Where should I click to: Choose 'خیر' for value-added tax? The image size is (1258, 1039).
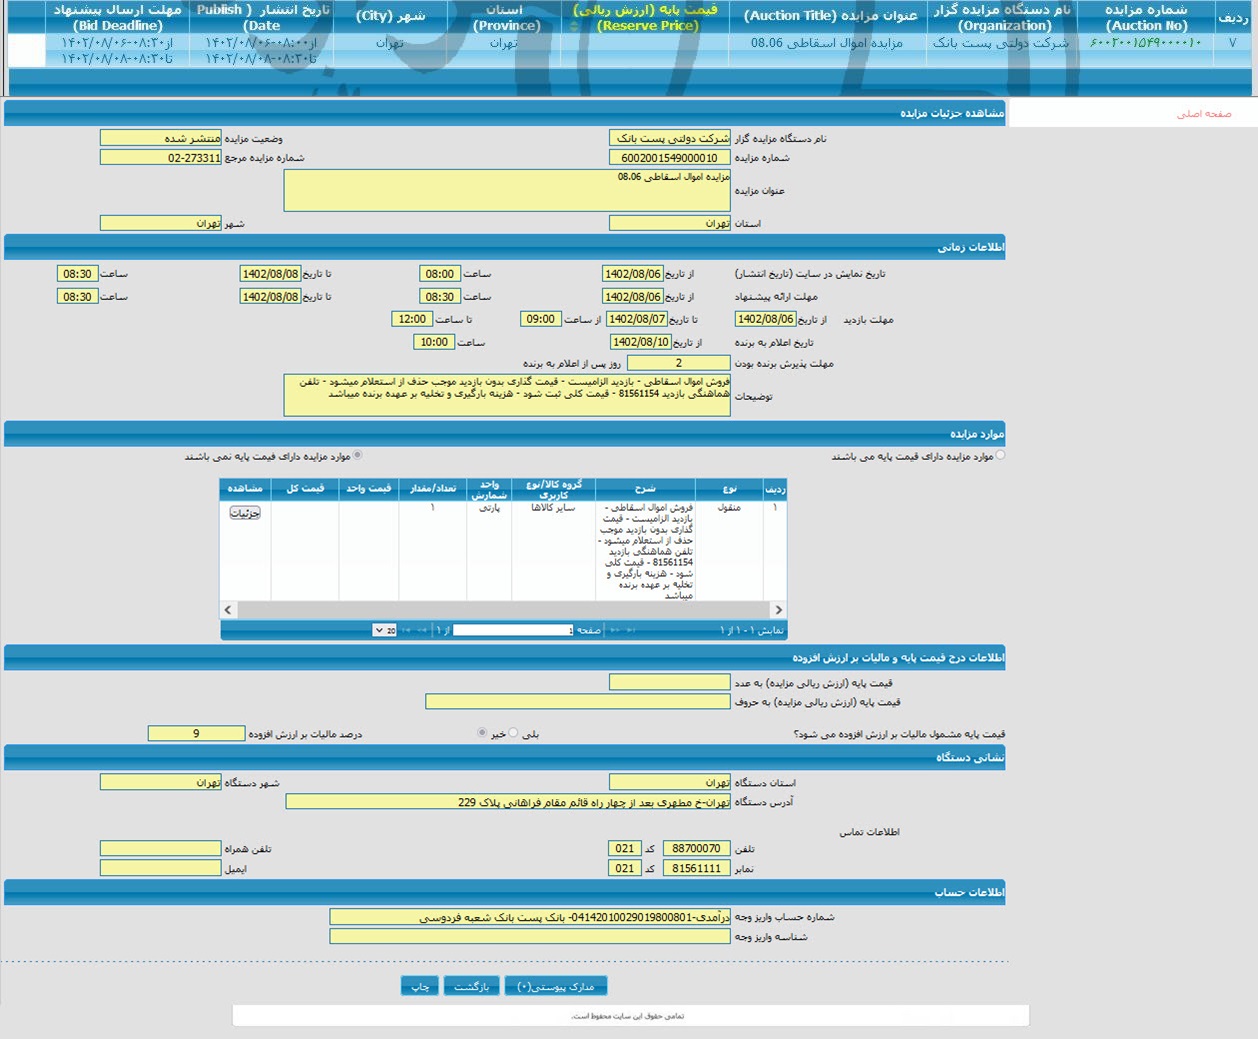482,733
